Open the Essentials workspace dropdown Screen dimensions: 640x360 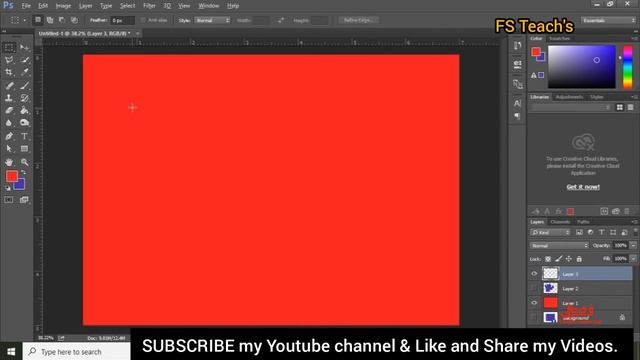pos(608,20)
